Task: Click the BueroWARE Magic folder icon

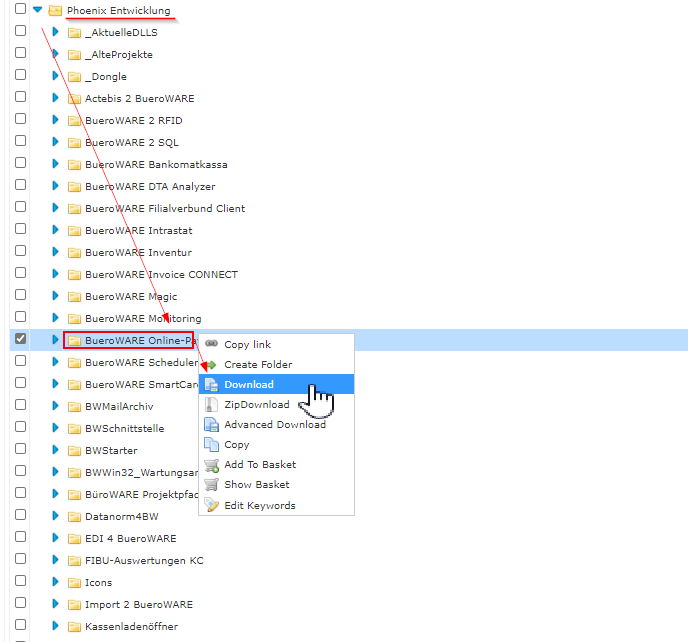Action: [x=75, y=297]
